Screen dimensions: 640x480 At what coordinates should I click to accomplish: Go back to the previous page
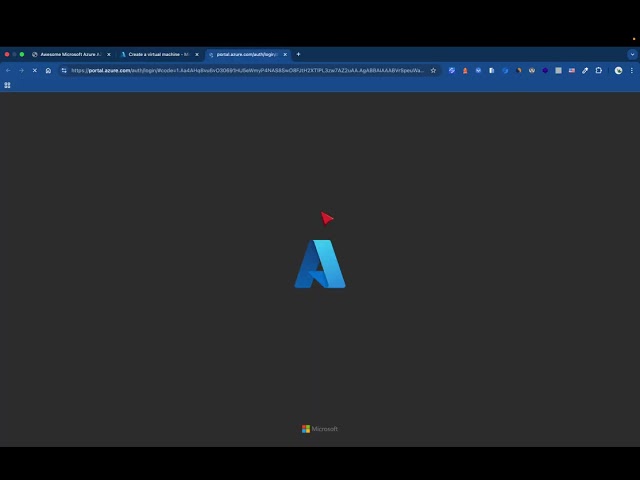click(x=8, y=71)
